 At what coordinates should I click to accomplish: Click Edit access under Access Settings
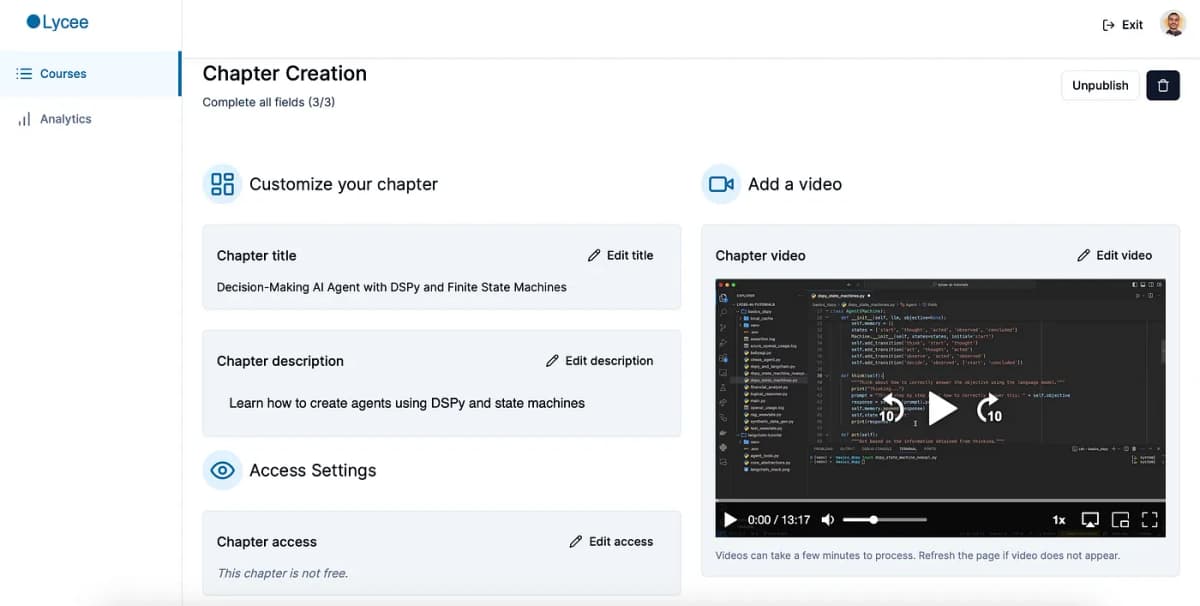tap(611, 541)
